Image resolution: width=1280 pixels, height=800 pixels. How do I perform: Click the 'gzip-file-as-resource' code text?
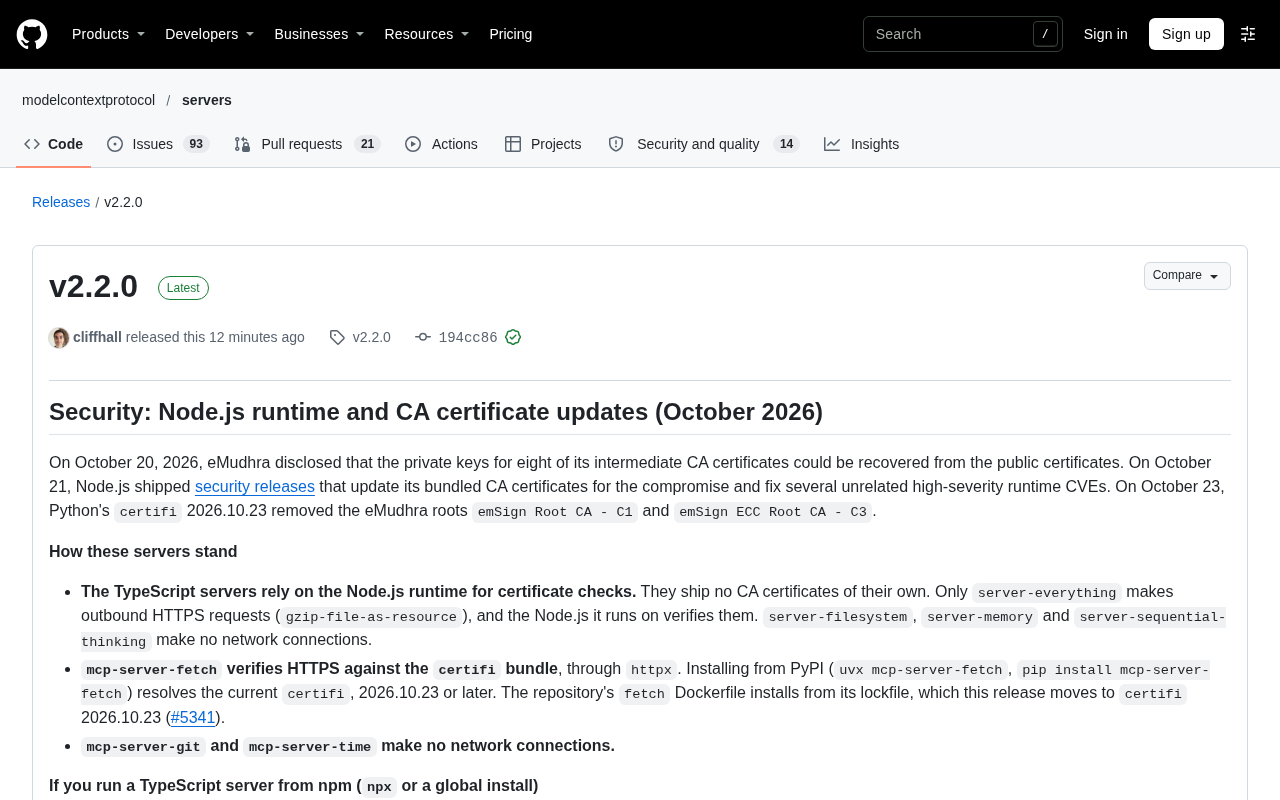coord(371,617)
